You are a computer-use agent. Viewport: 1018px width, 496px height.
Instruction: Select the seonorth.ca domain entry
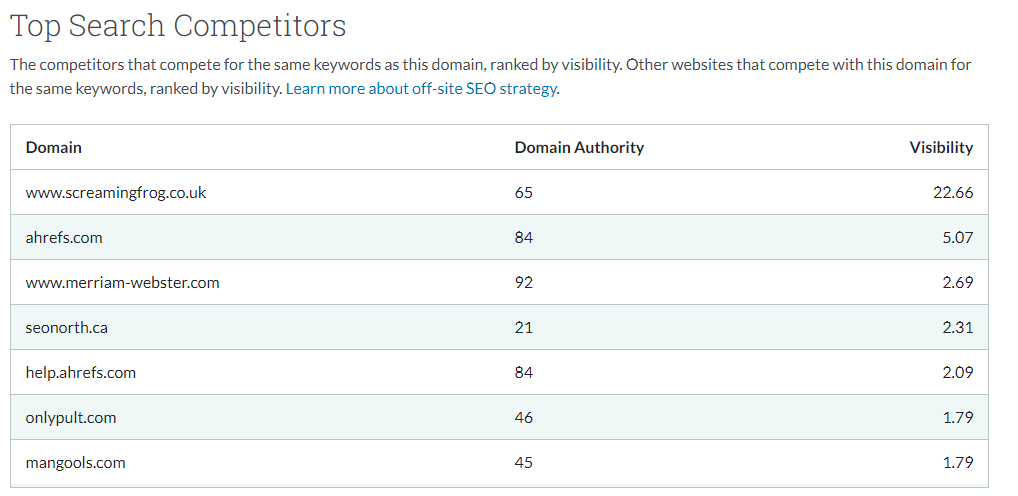67,327
